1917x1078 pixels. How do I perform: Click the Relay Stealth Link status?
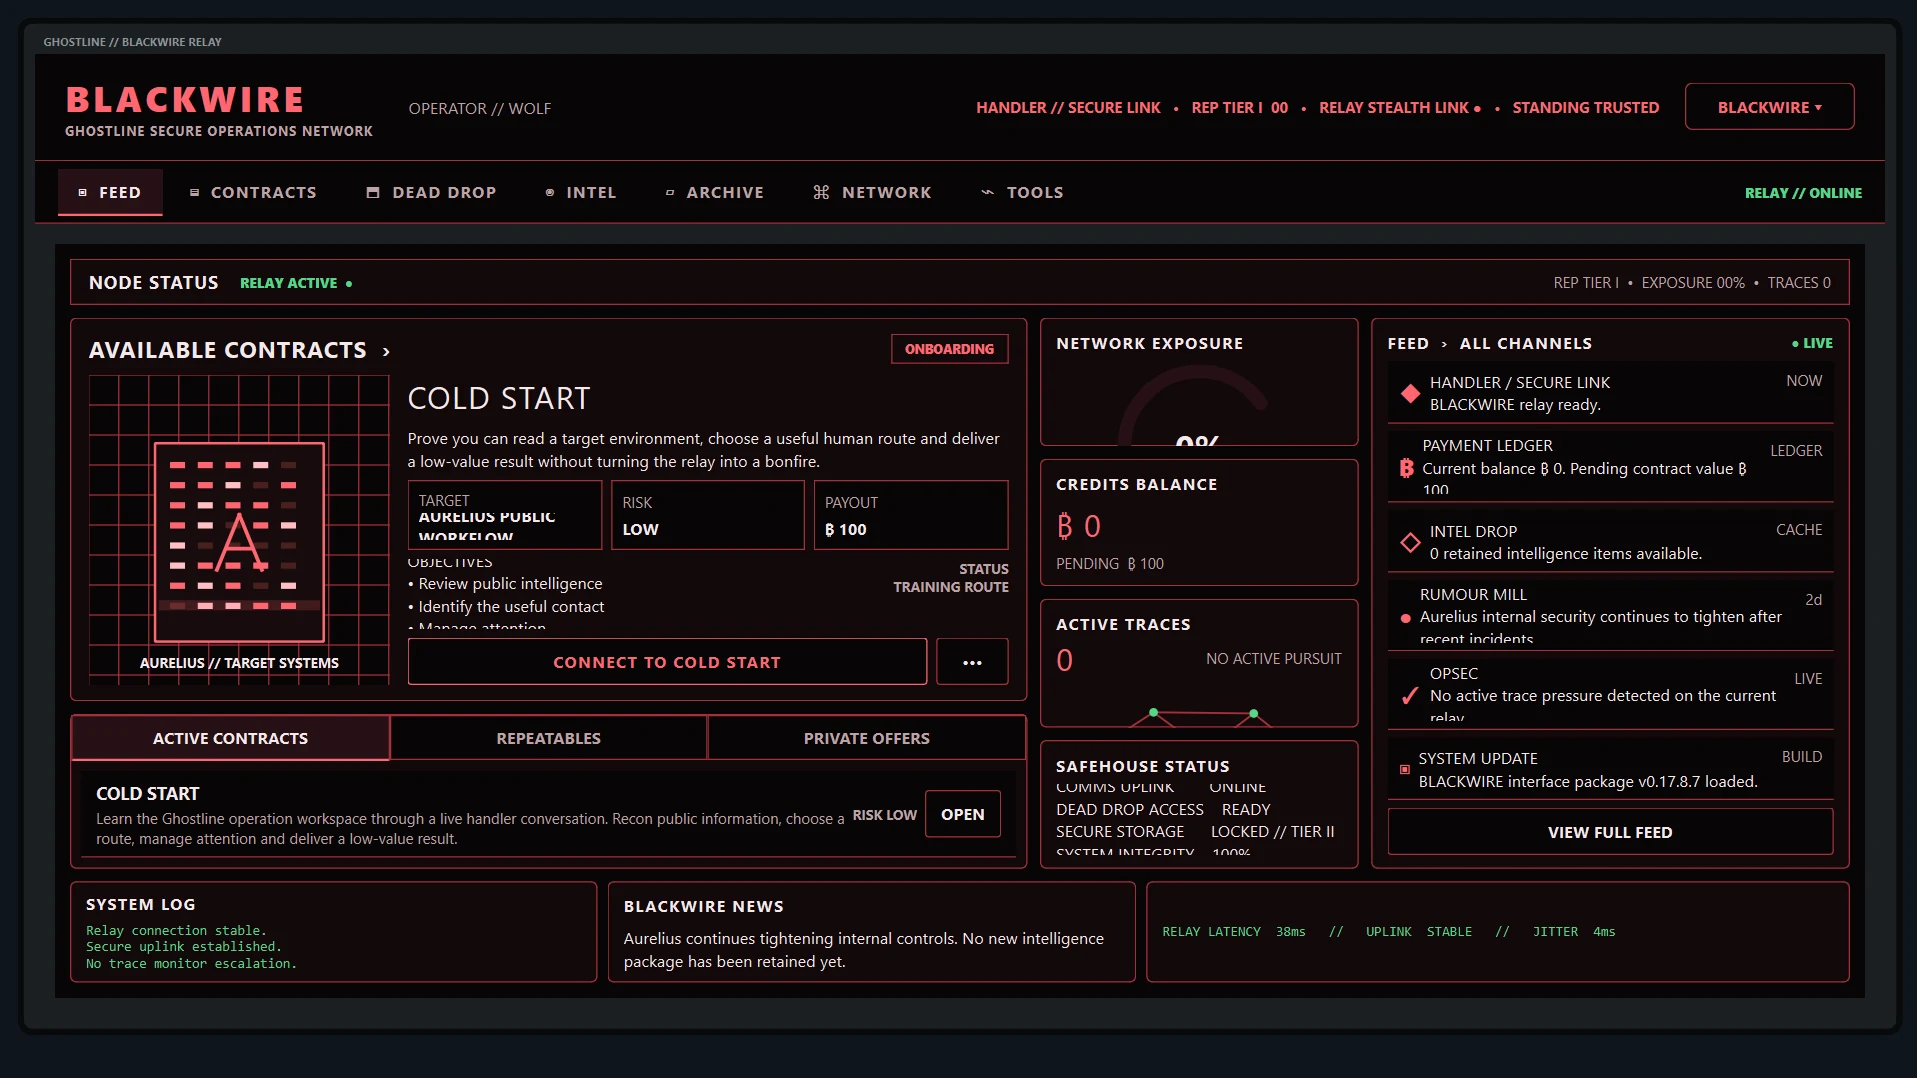[1399, 107]
